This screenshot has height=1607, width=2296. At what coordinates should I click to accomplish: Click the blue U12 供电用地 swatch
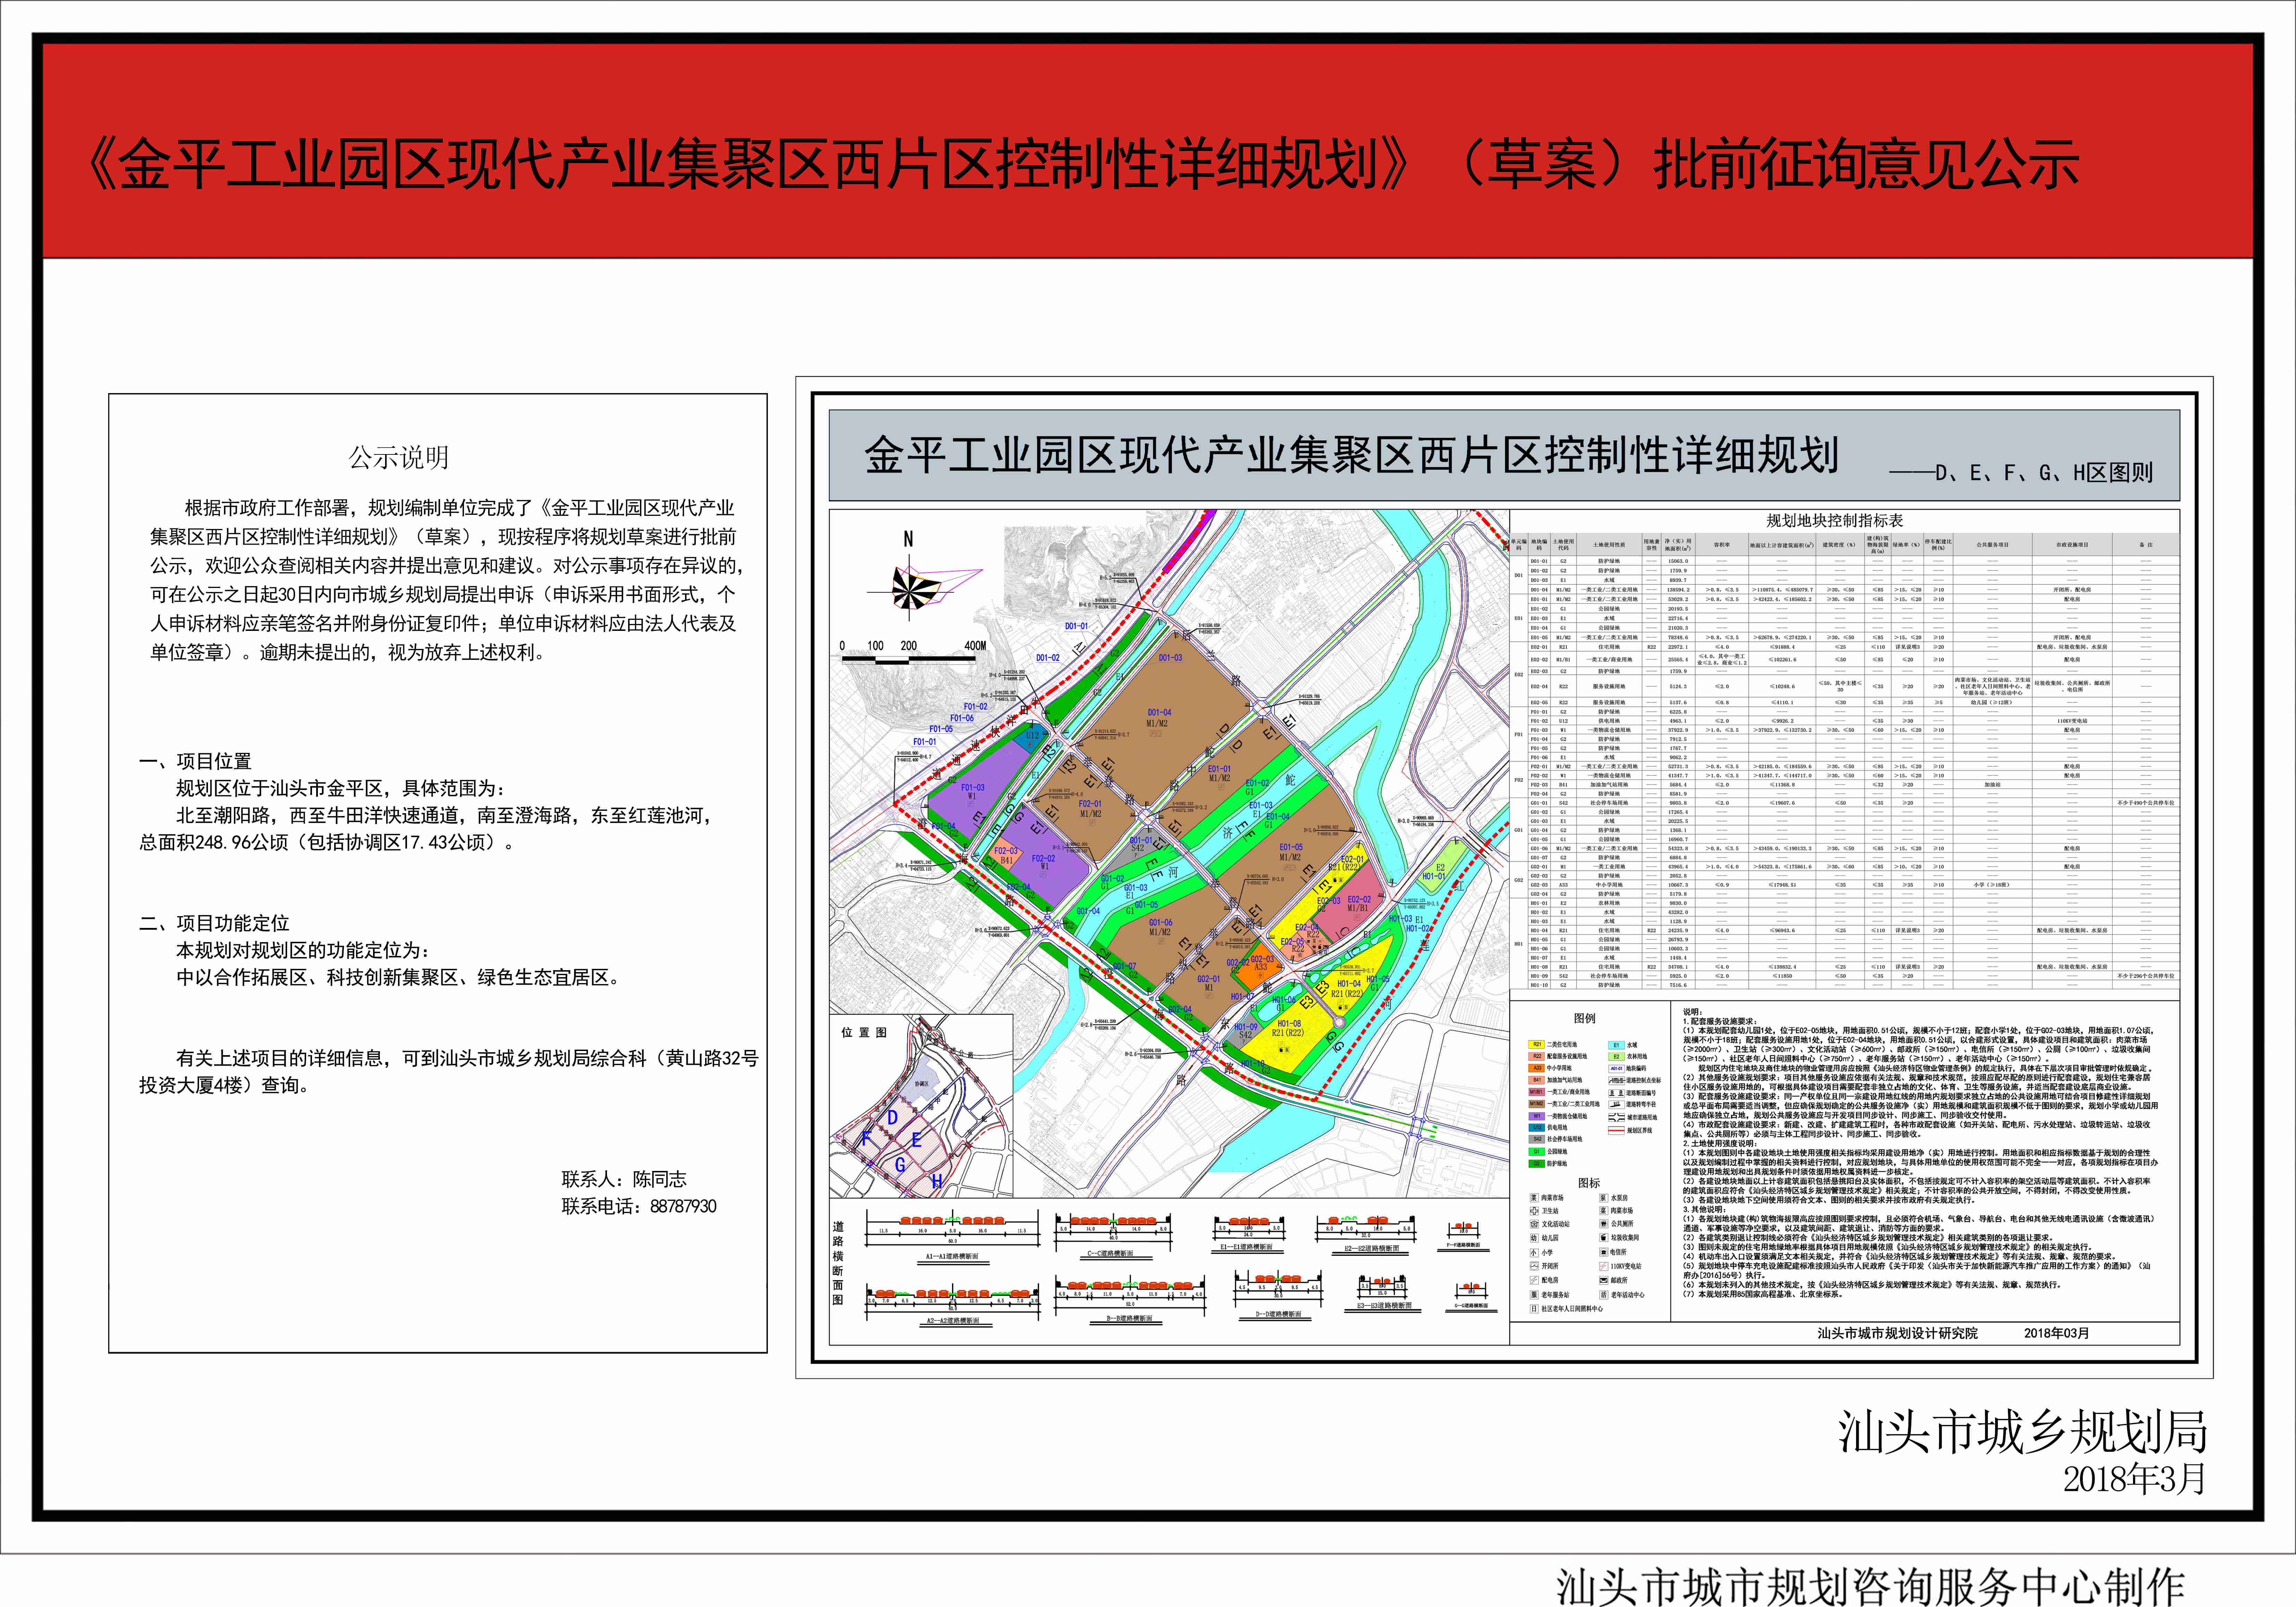(x=1537, y=1128)
